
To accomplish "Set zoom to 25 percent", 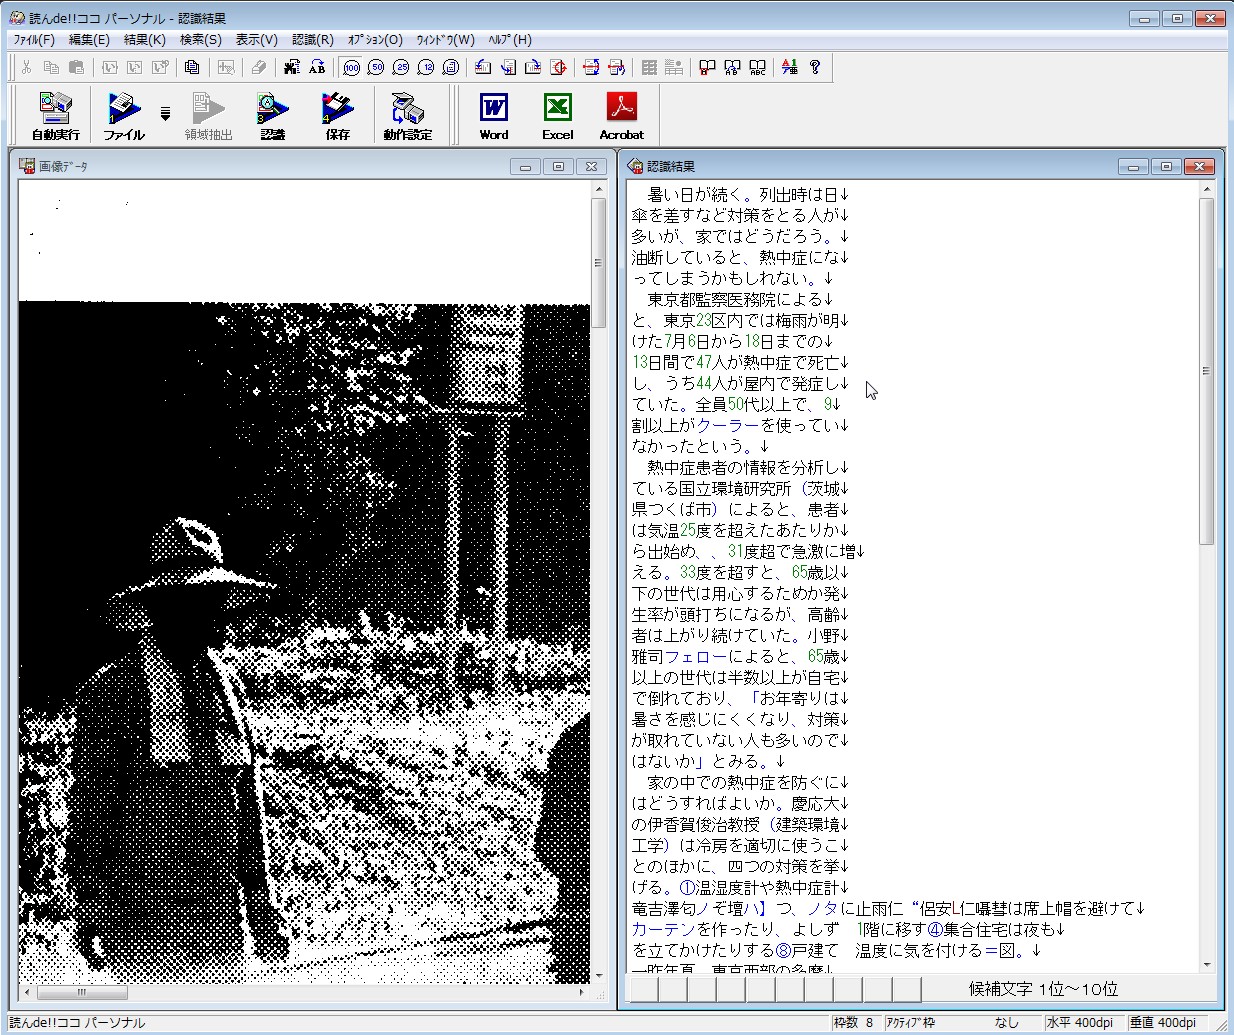I will [401, 67].
